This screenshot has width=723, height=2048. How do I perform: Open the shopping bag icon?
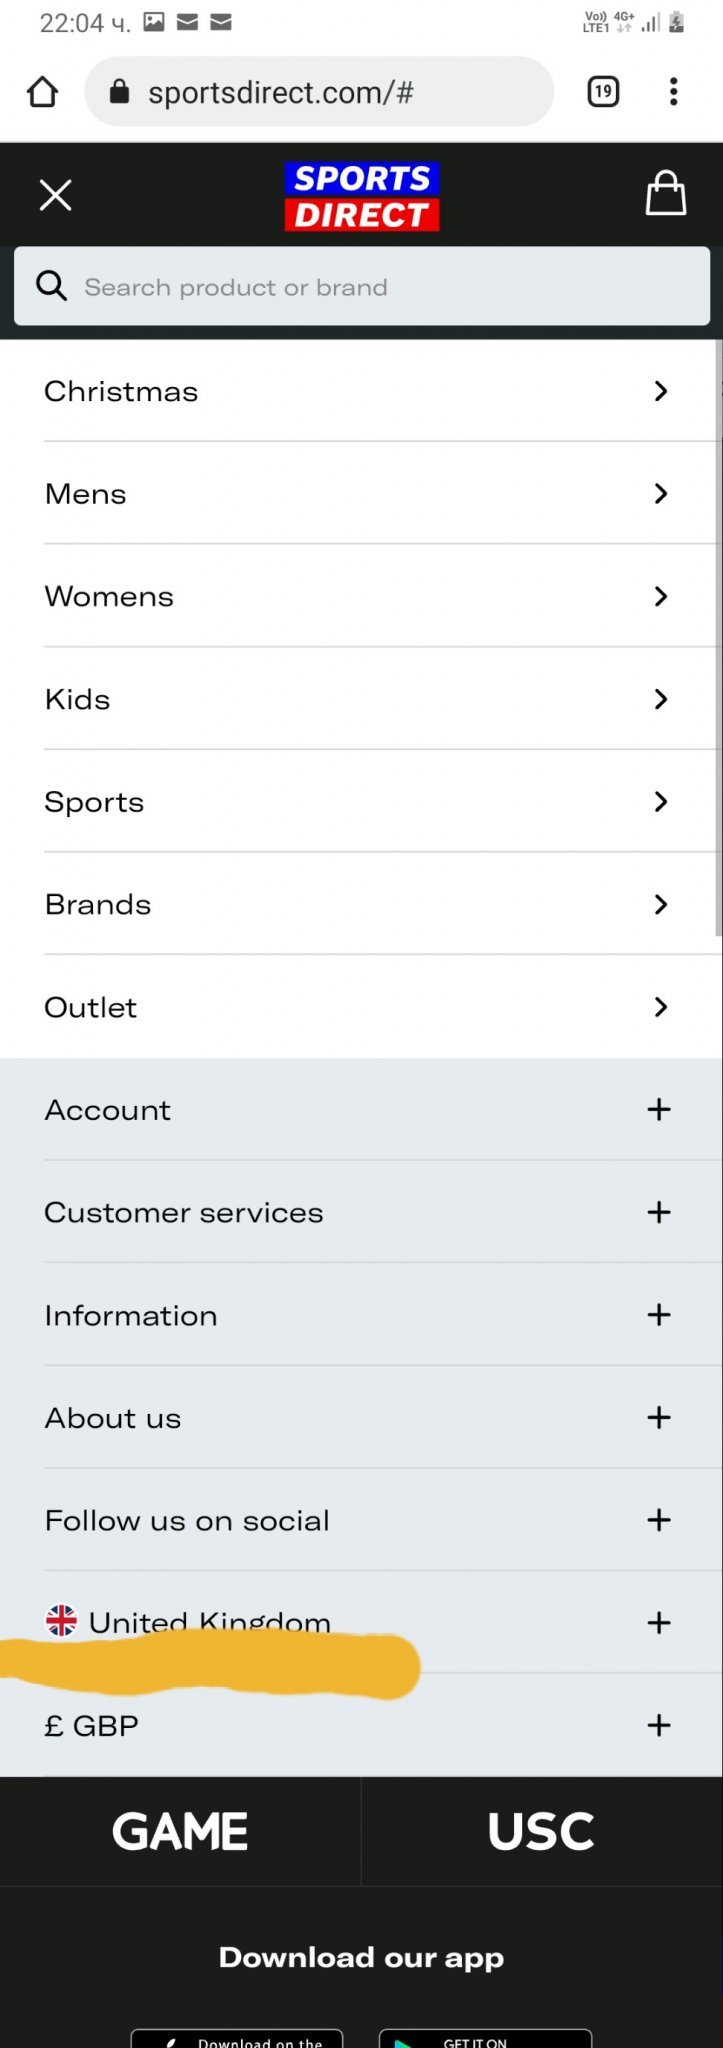coord(665,193)
